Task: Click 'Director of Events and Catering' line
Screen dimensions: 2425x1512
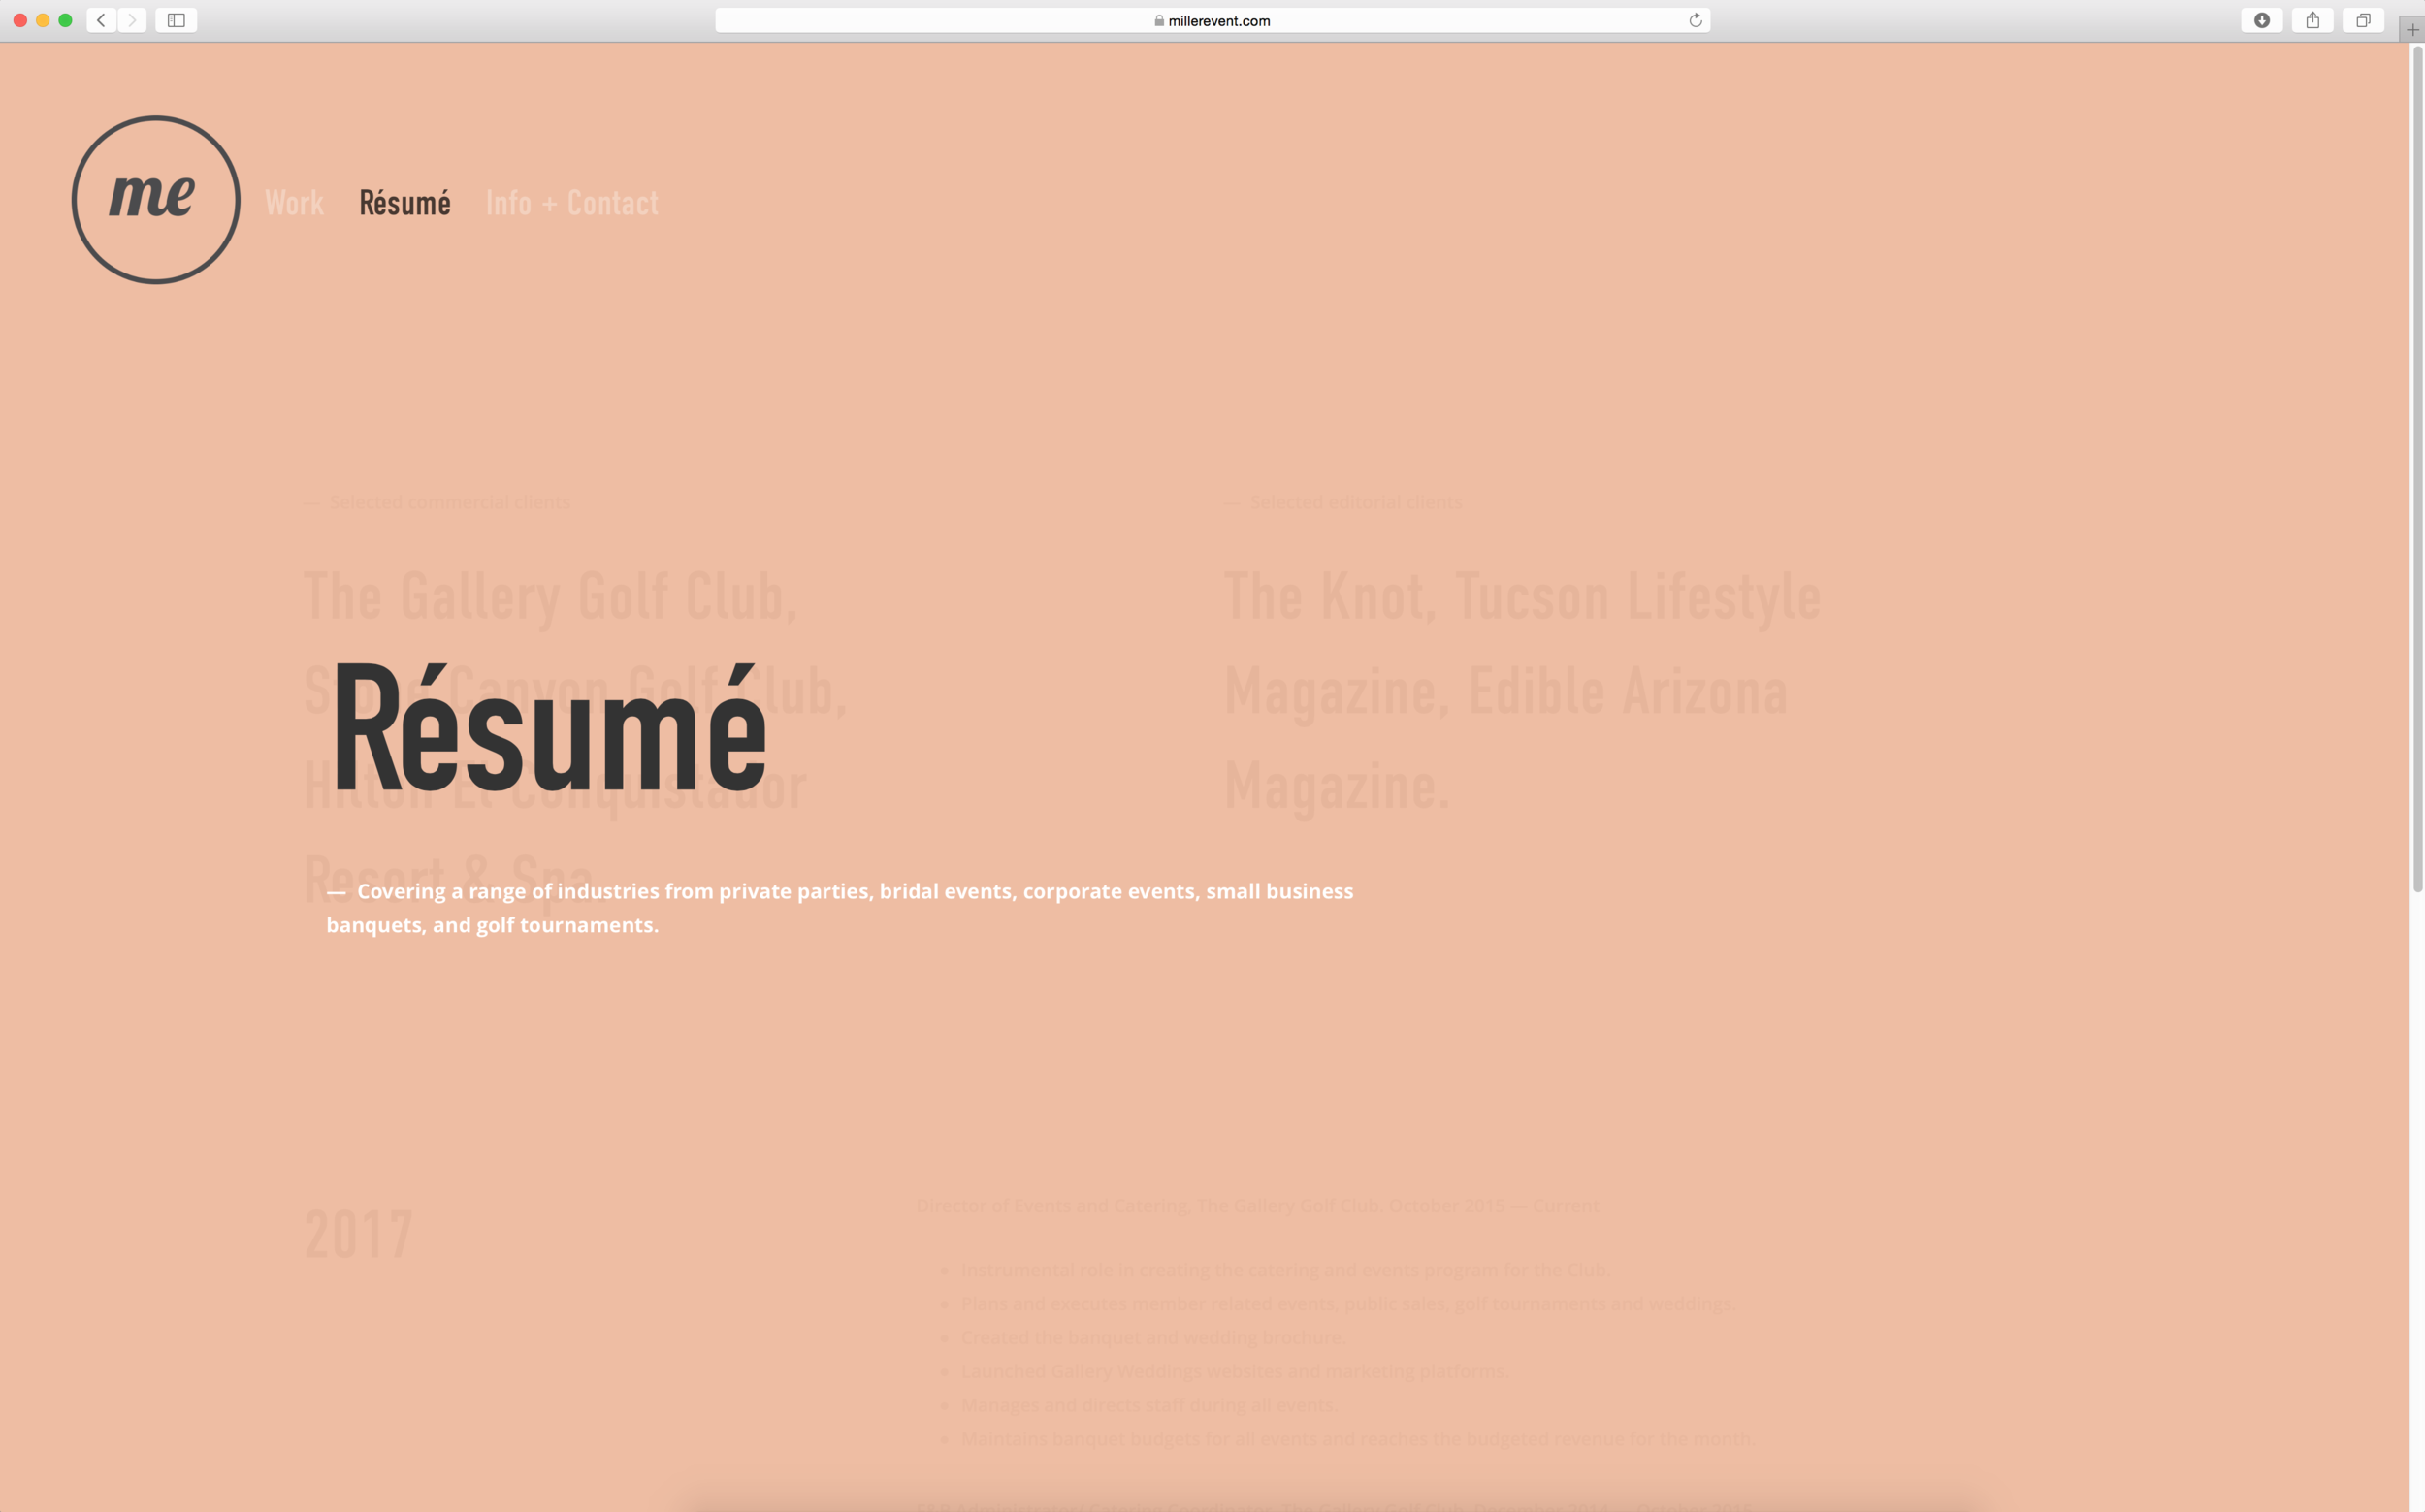Action: tap(1258, 1206)
